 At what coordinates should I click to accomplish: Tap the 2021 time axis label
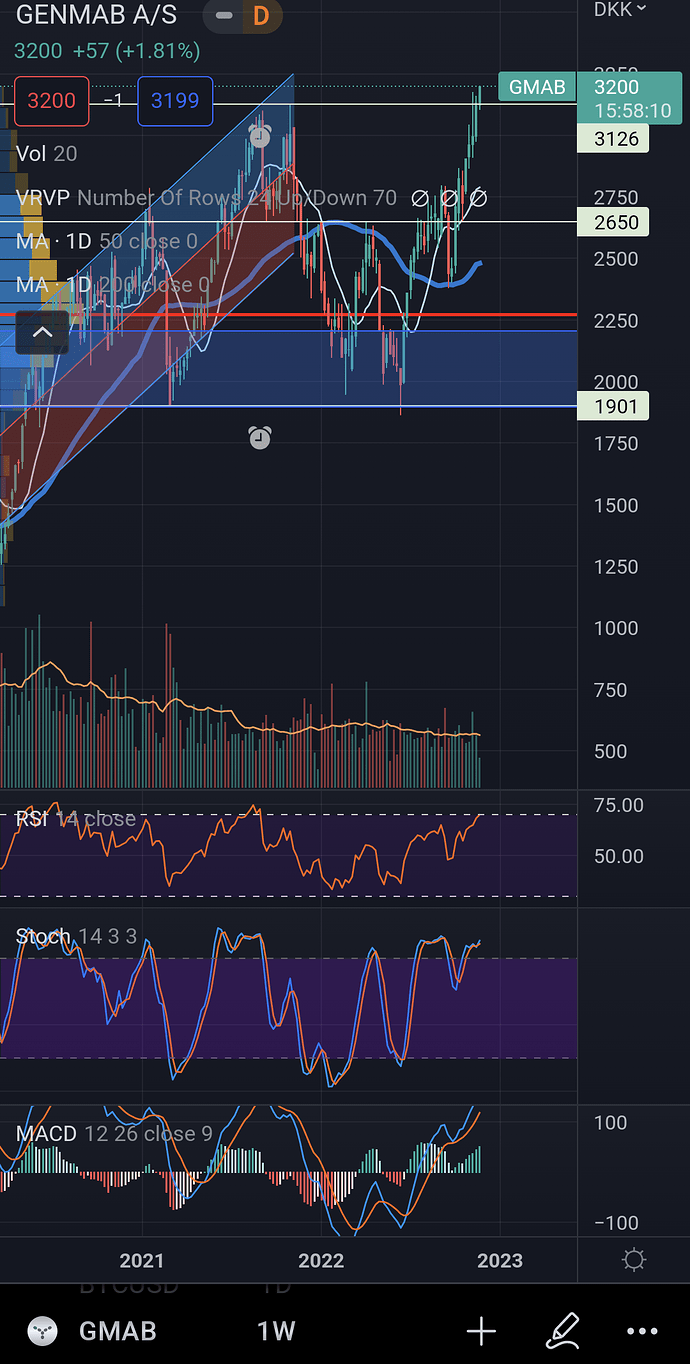(141, 1260)
